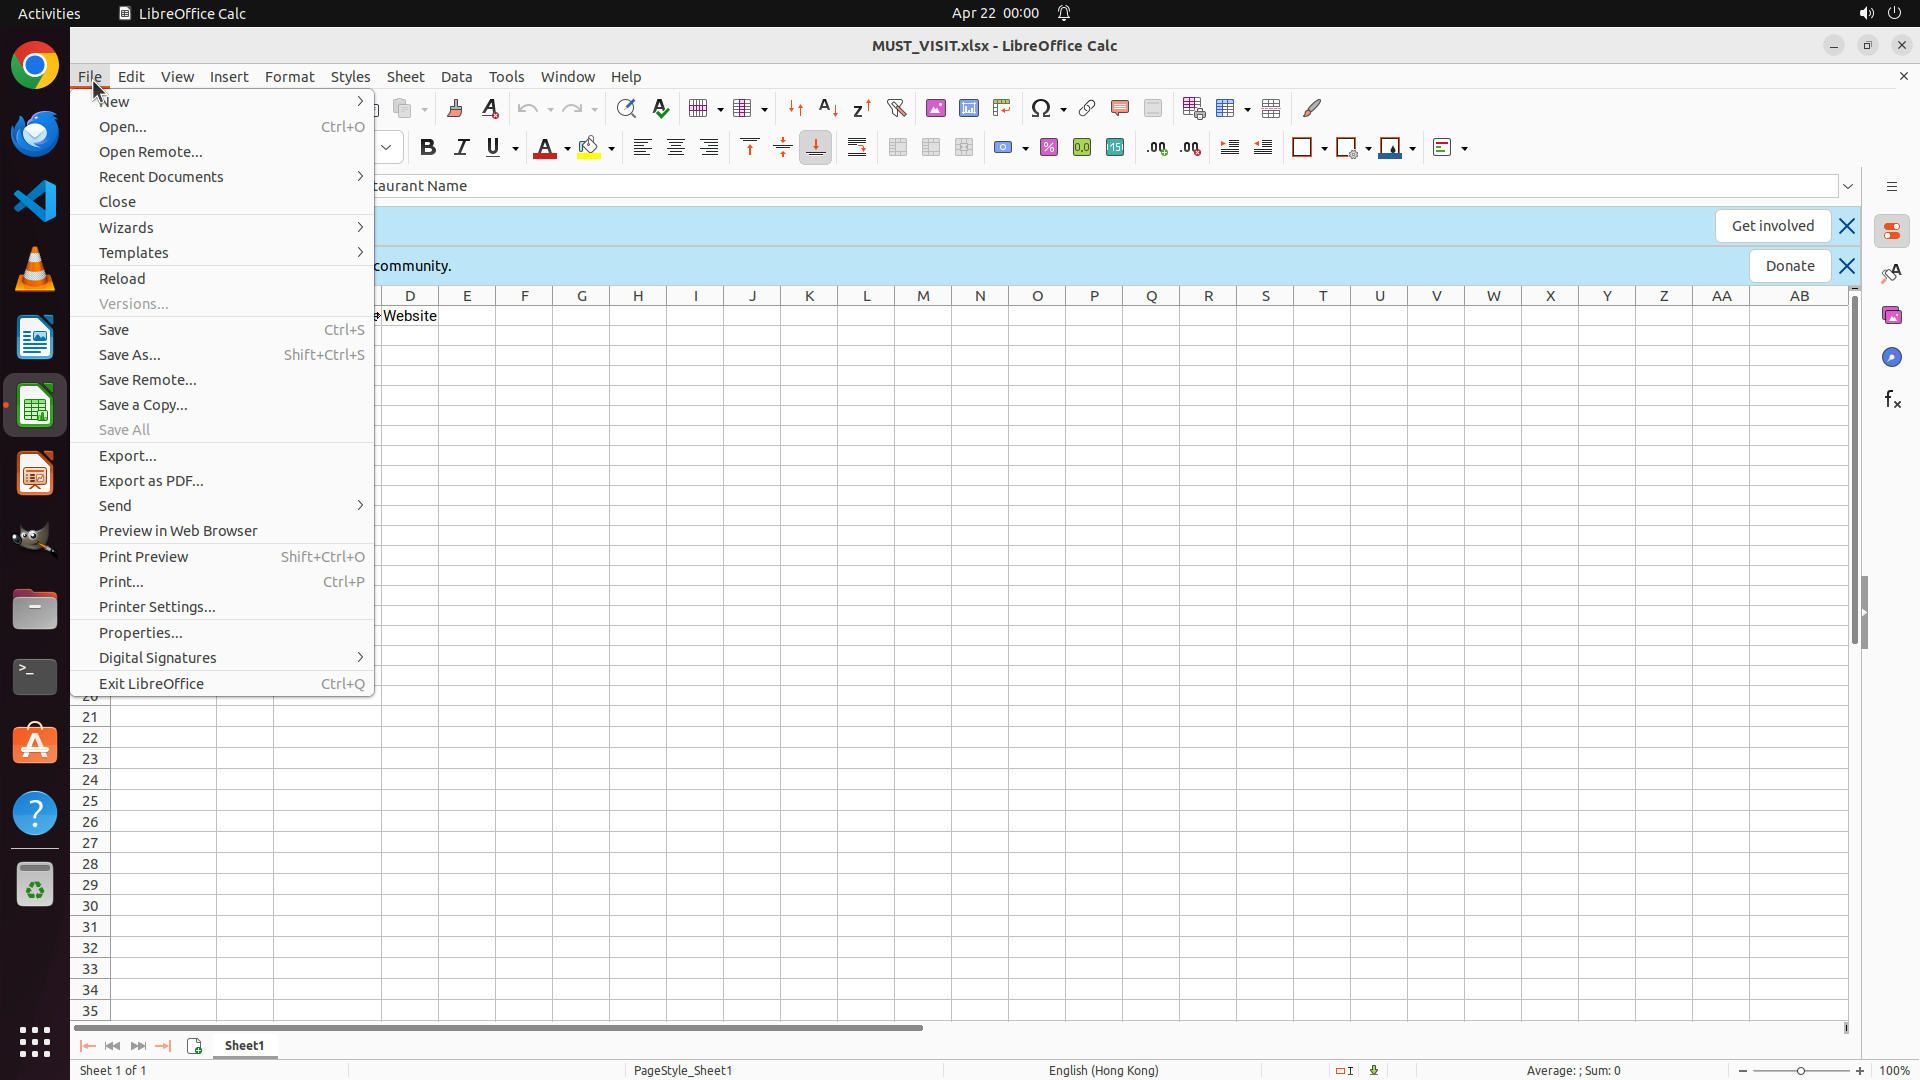The image size is (1920, 1080).
Task: Click the Find & Replace icon
Action: pyautogui.click(x=626, y=108)
